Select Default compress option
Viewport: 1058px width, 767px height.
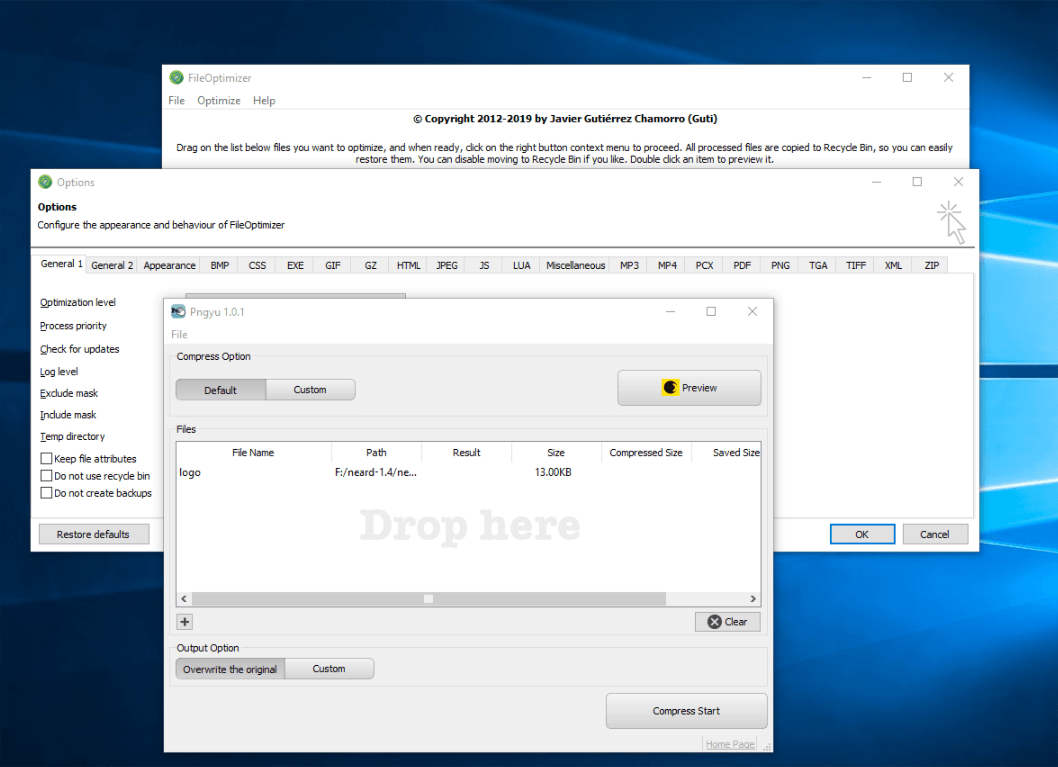[x=221, y=390]
